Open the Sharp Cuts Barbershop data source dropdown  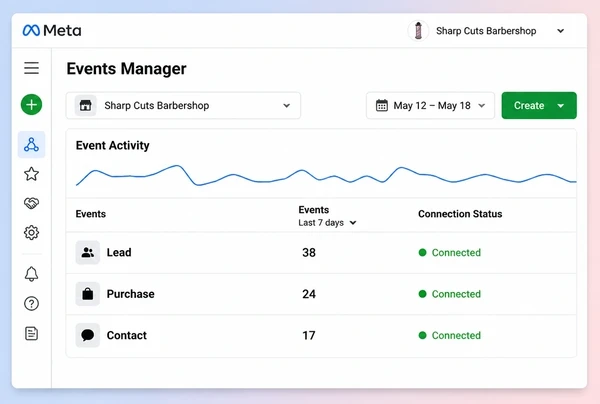183,106
